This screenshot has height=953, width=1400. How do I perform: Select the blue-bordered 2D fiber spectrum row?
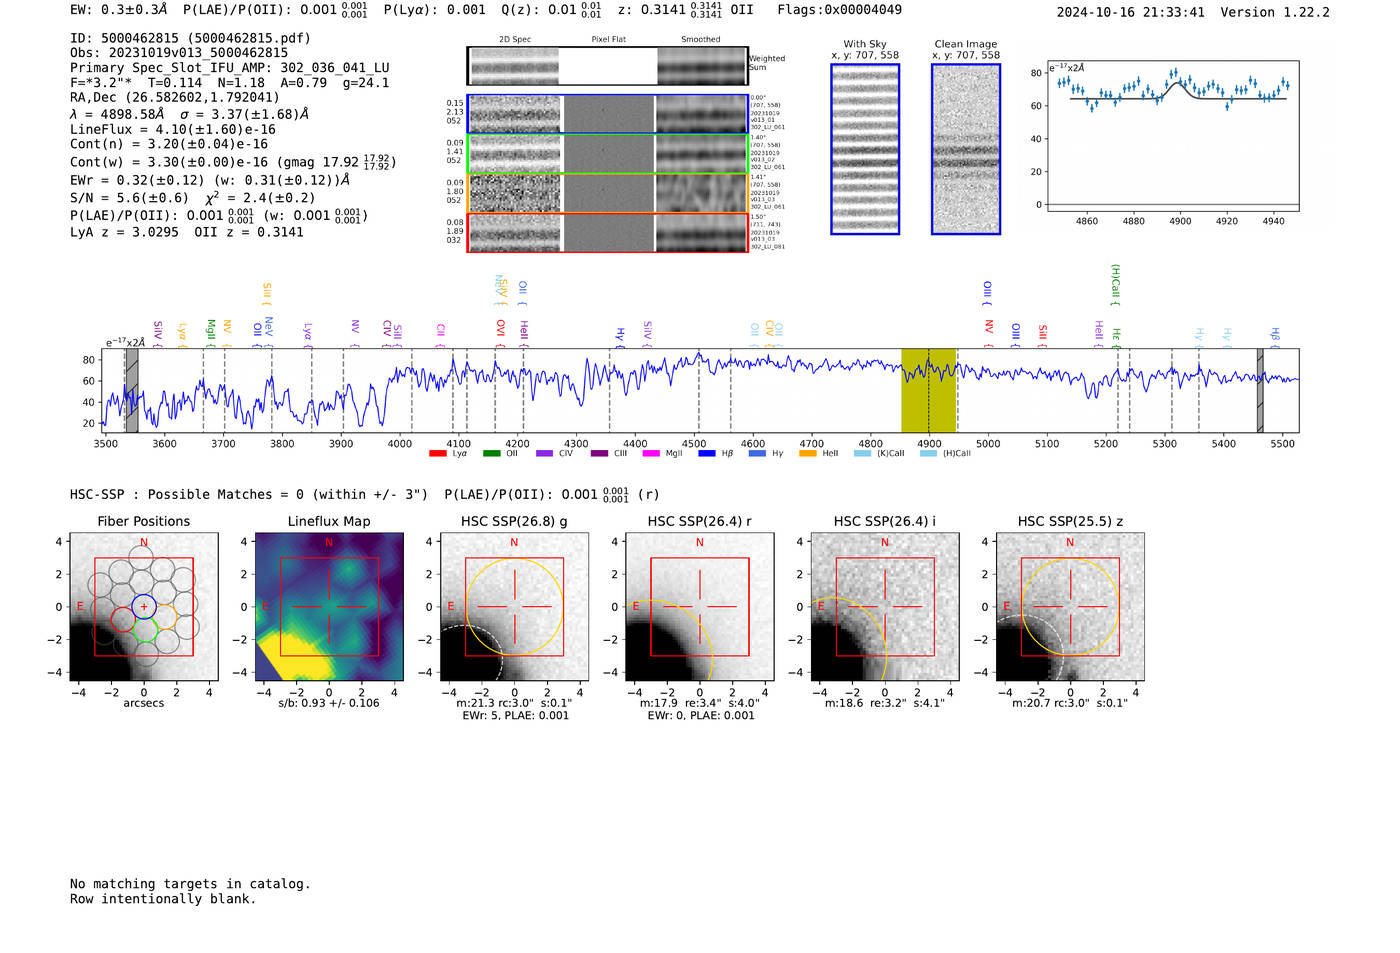click(x=607, y=114)
